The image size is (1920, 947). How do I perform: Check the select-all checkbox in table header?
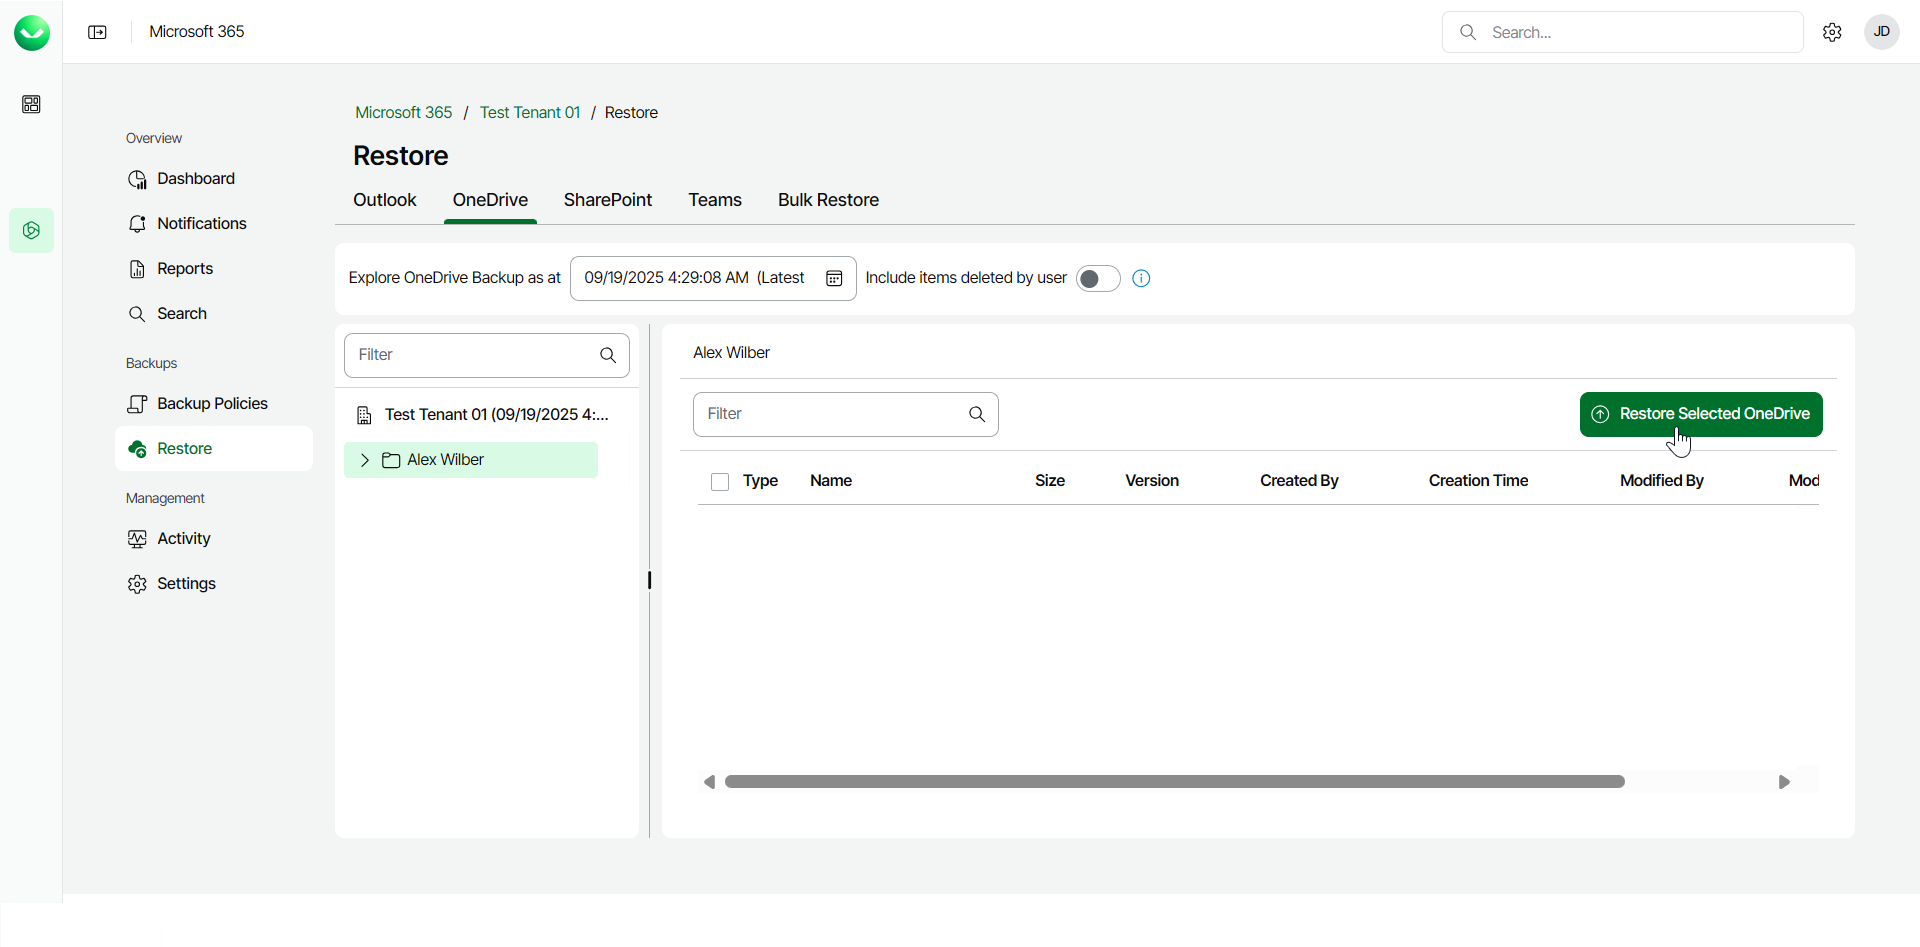[x=720, y=482]
